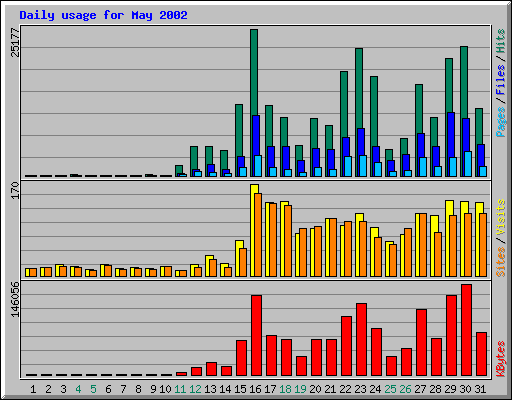
Task: Select day 23 on the x-axis
Action: tap(360, 389)
